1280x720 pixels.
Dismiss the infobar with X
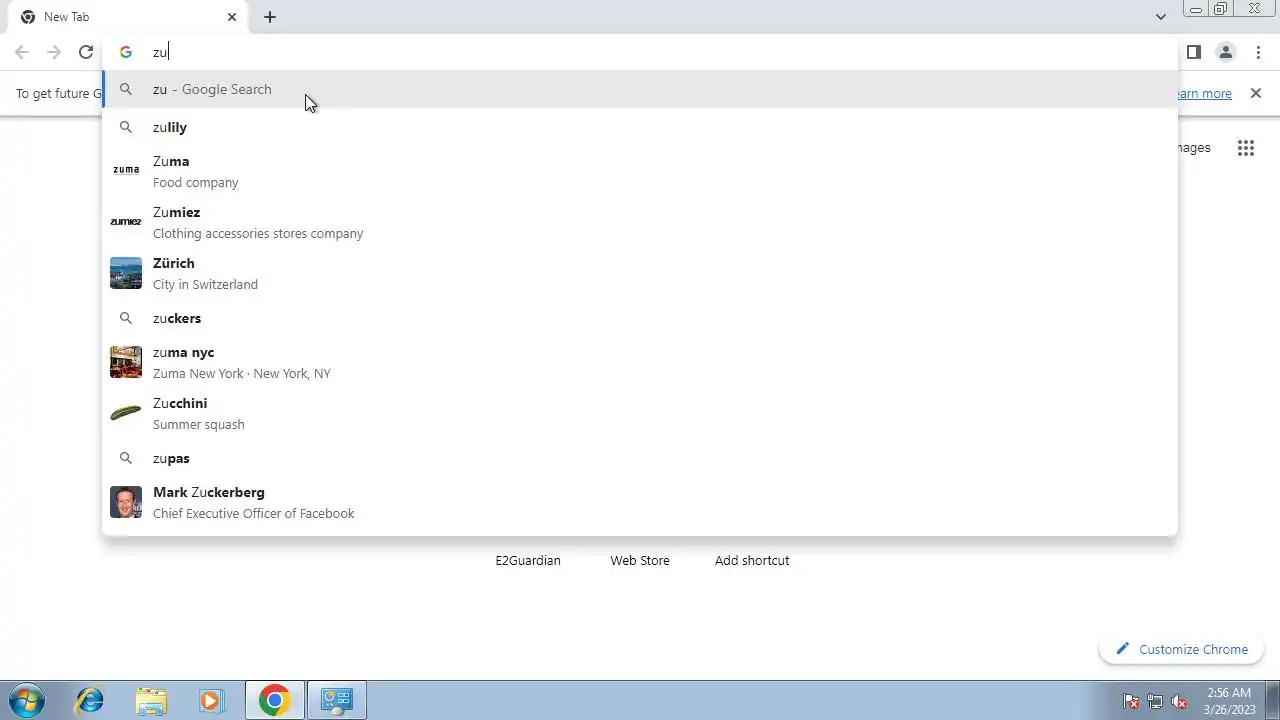[1256, 93]
